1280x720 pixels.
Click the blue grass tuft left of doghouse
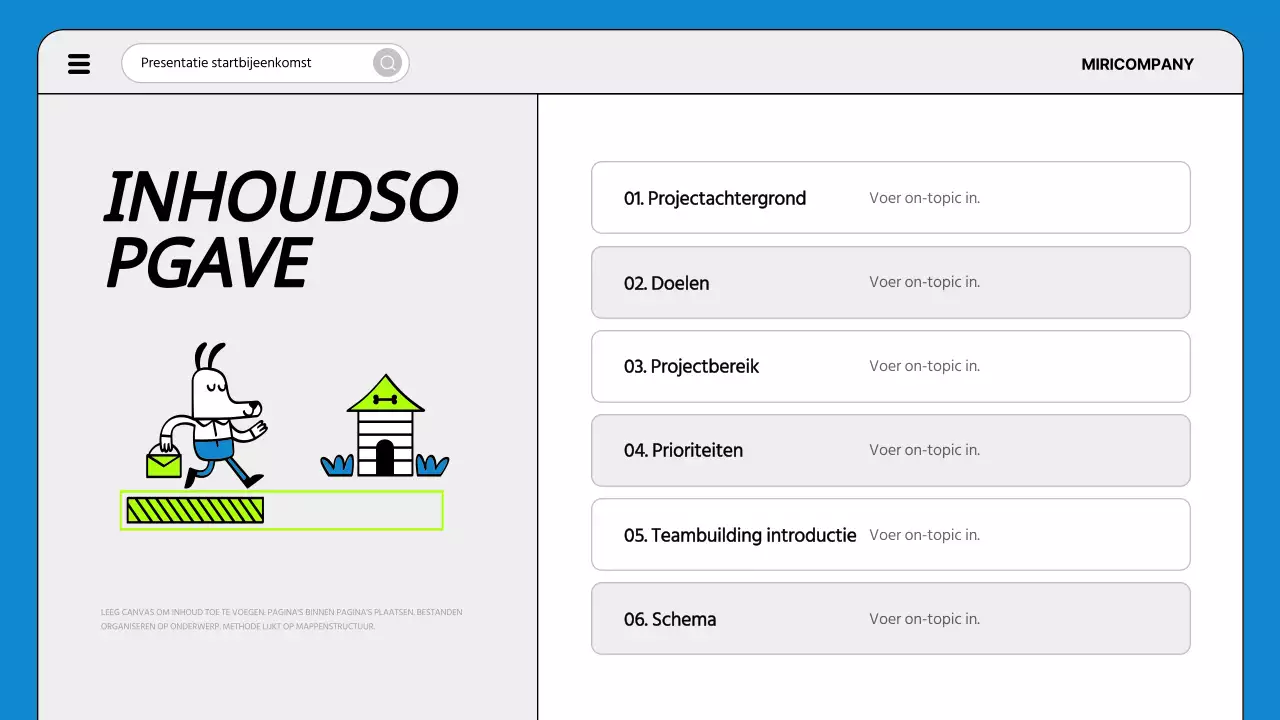click(x=338, y=465)
